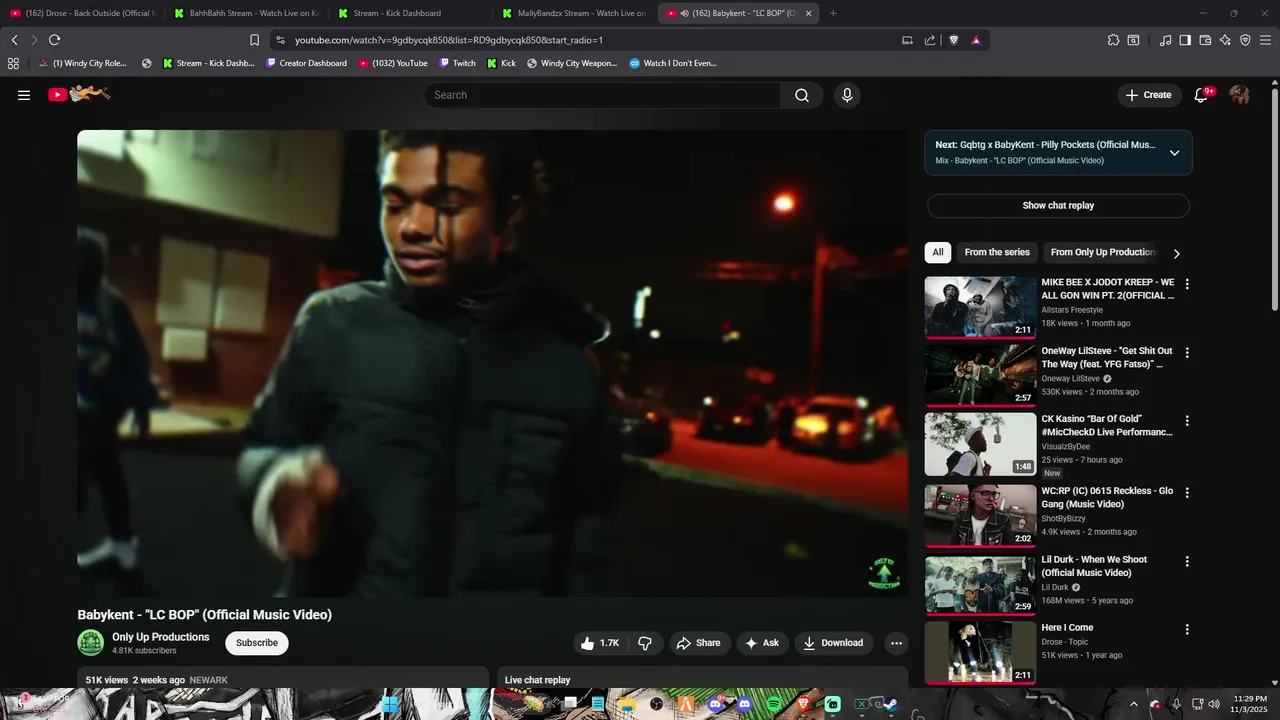This screenshot has height=720, width=1280.
Task: Open the browser main menu
Action: coord(1265,40)
